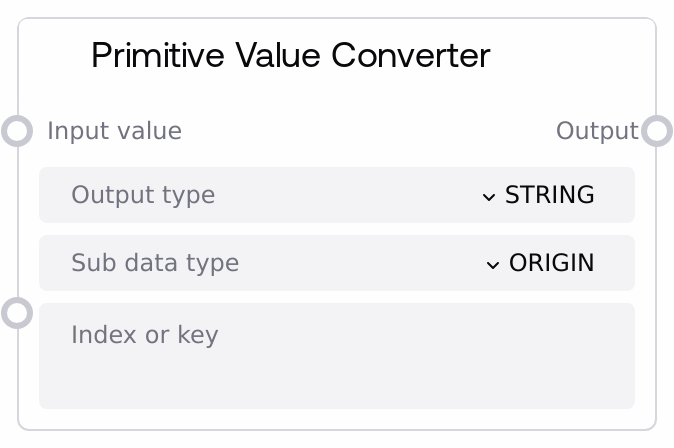Open the Sub data type dropdown
The width and height of the screenshot is (674, 448).
[x=336, y=263]
